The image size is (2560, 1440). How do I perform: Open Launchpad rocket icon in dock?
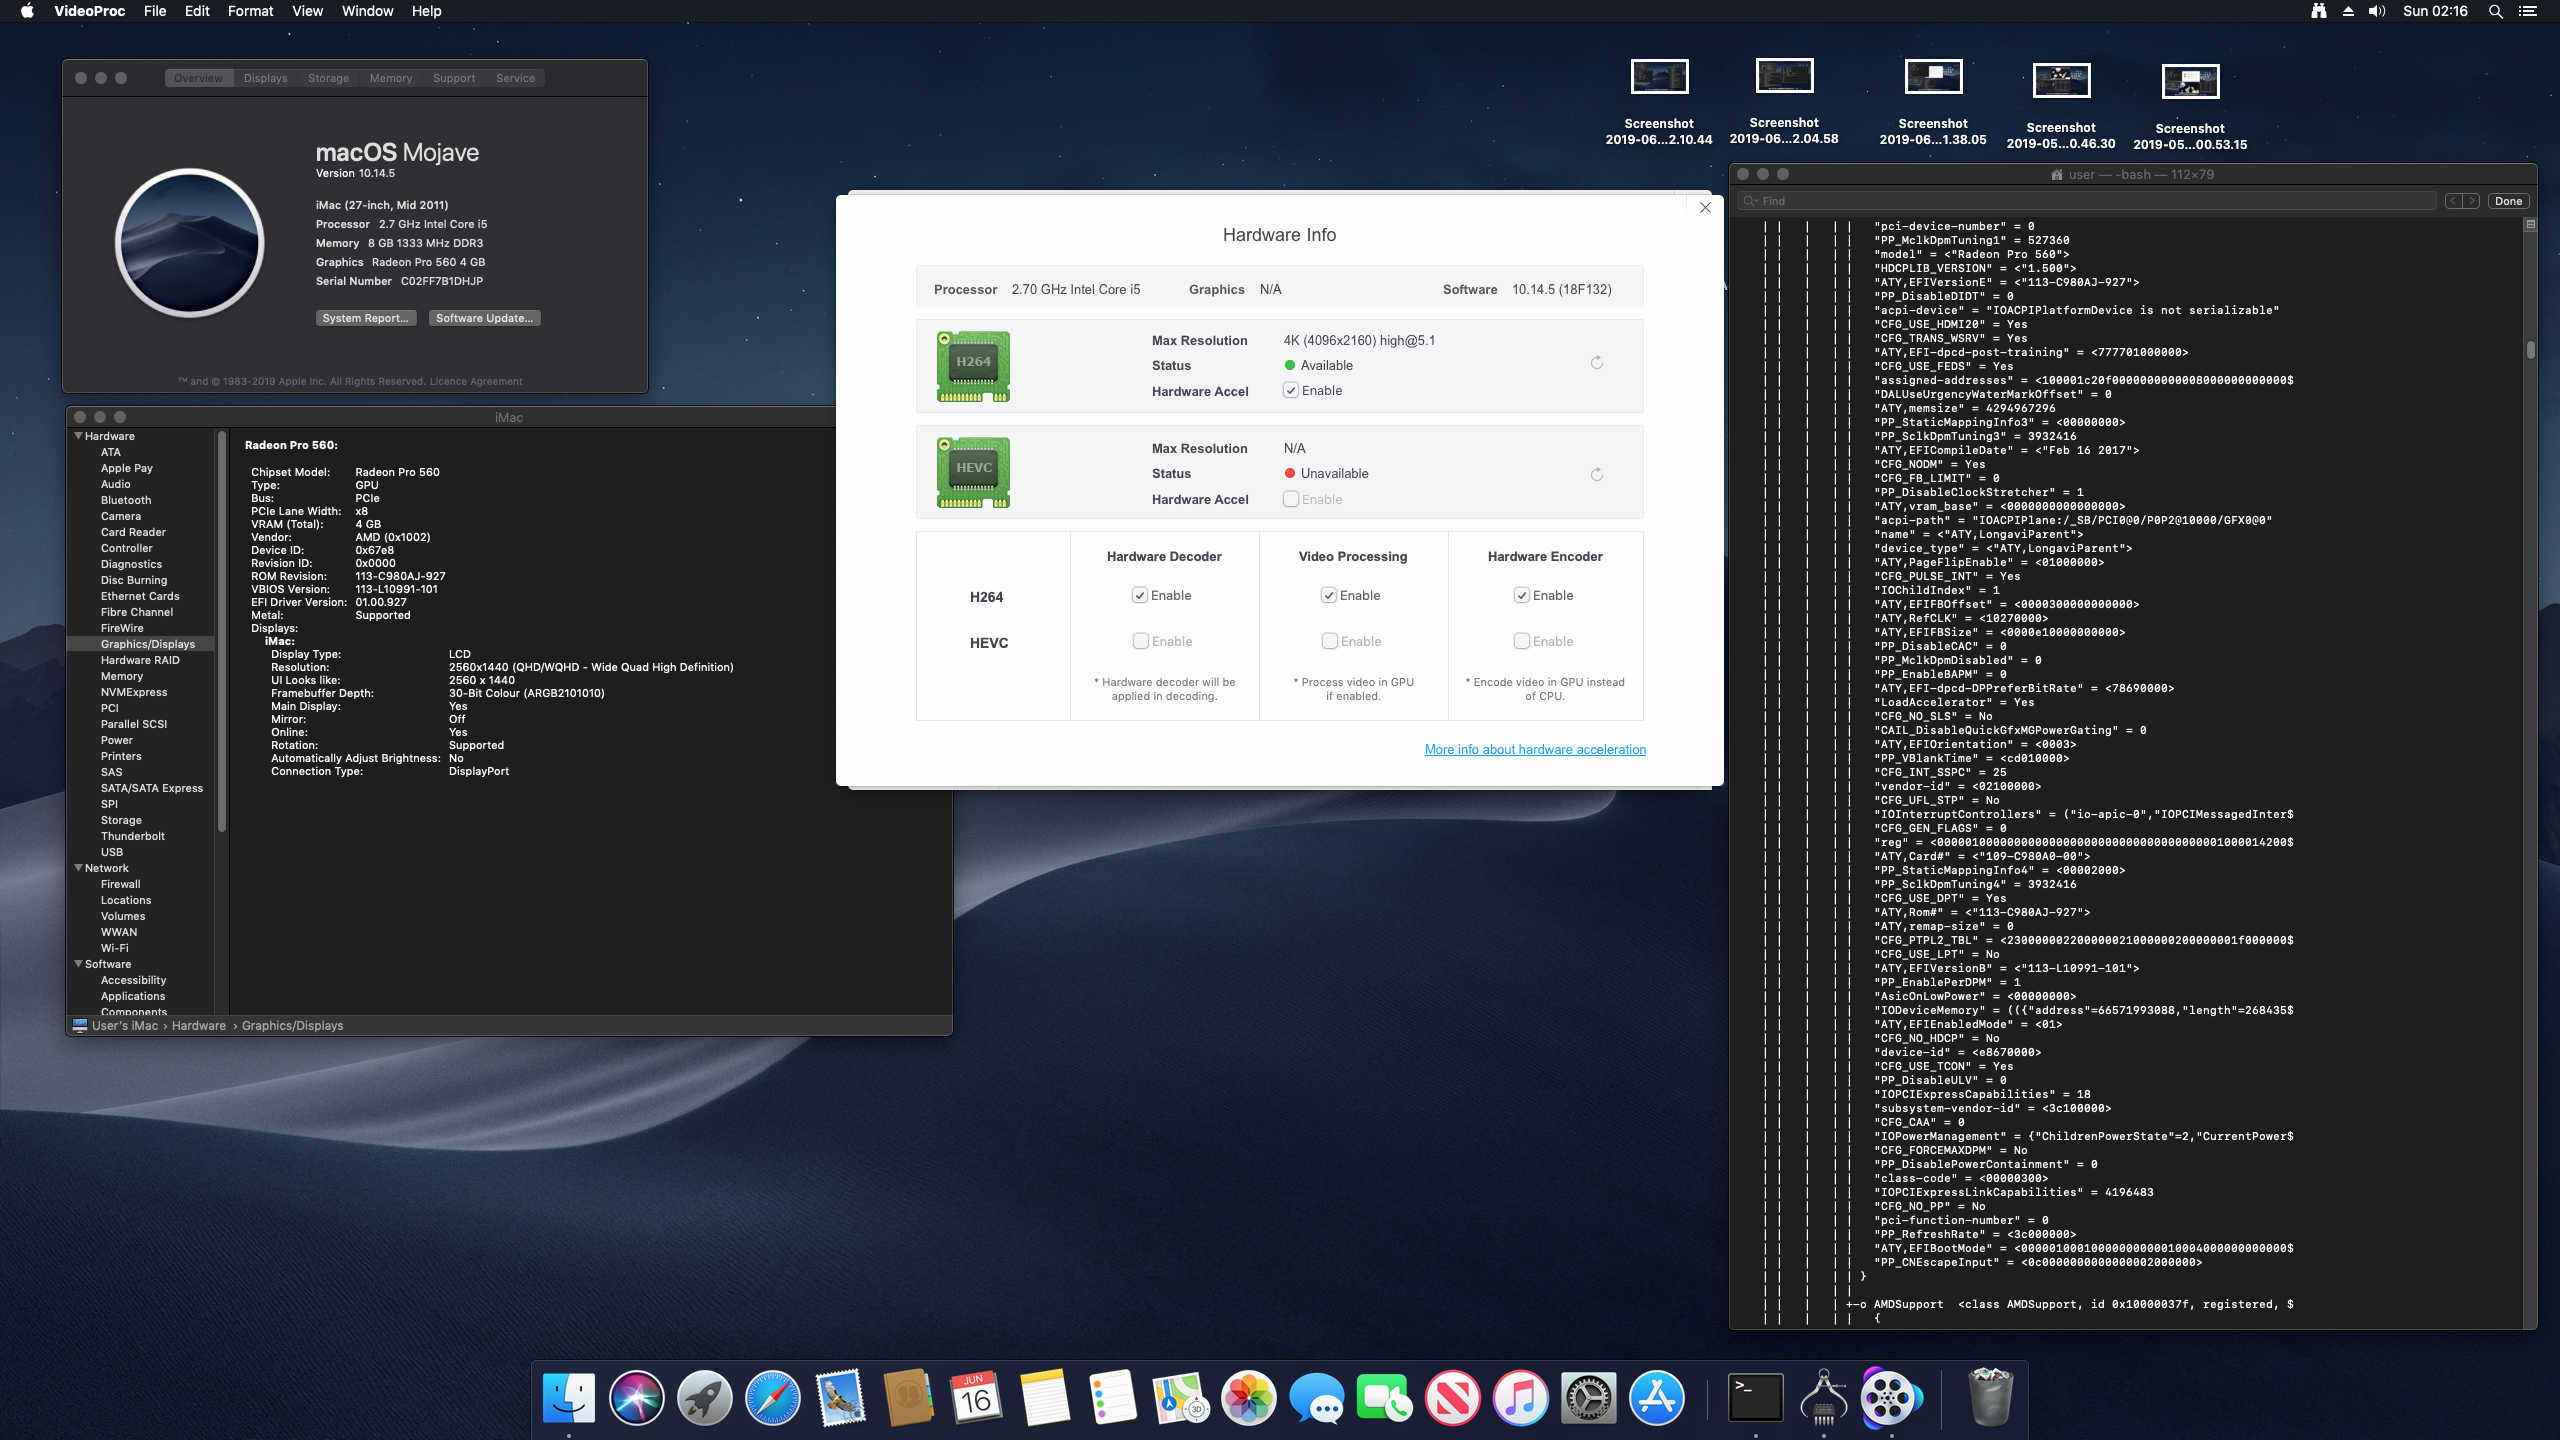(x=704, y=1397)
